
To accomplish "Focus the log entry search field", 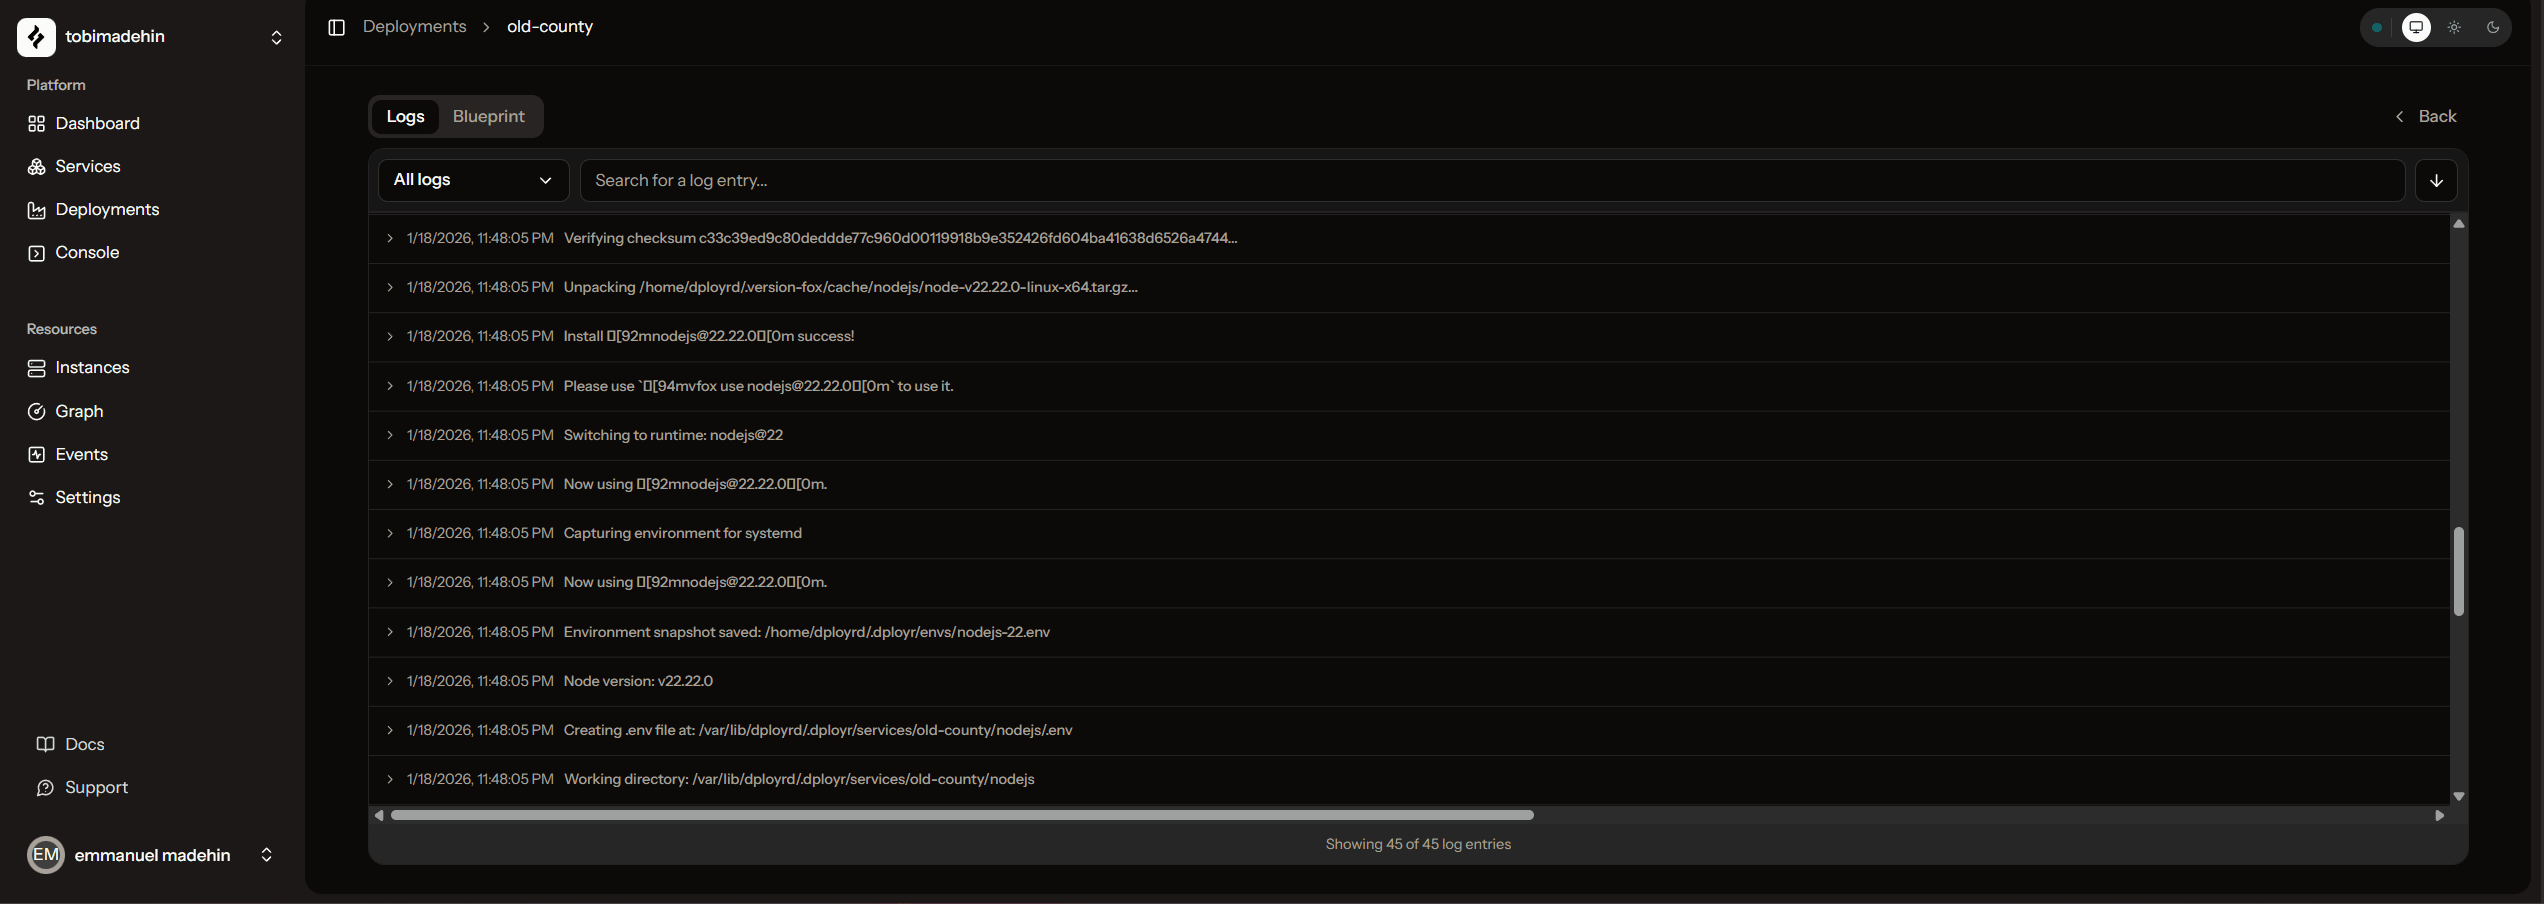I will [1491, 181].
